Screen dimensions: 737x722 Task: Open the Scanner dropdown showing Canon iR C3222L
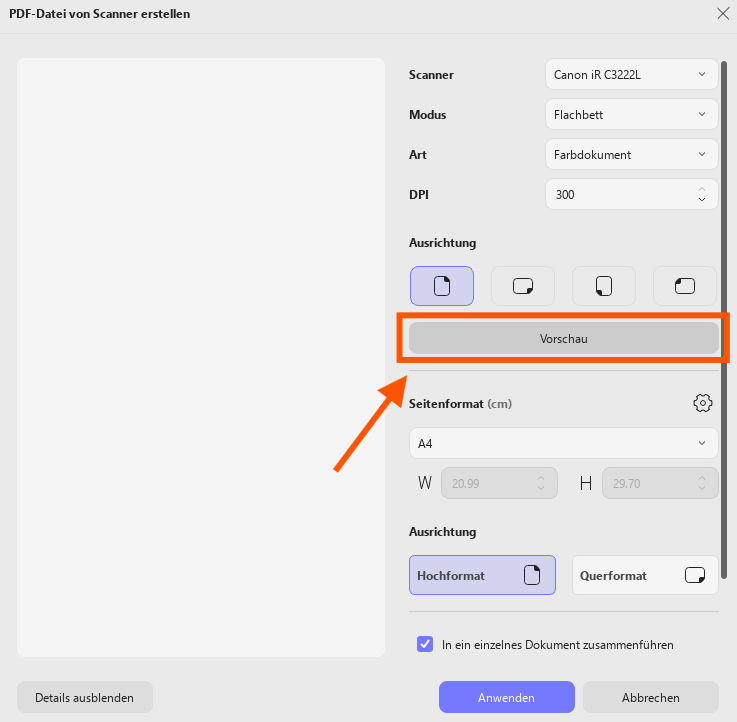(631, 74)
